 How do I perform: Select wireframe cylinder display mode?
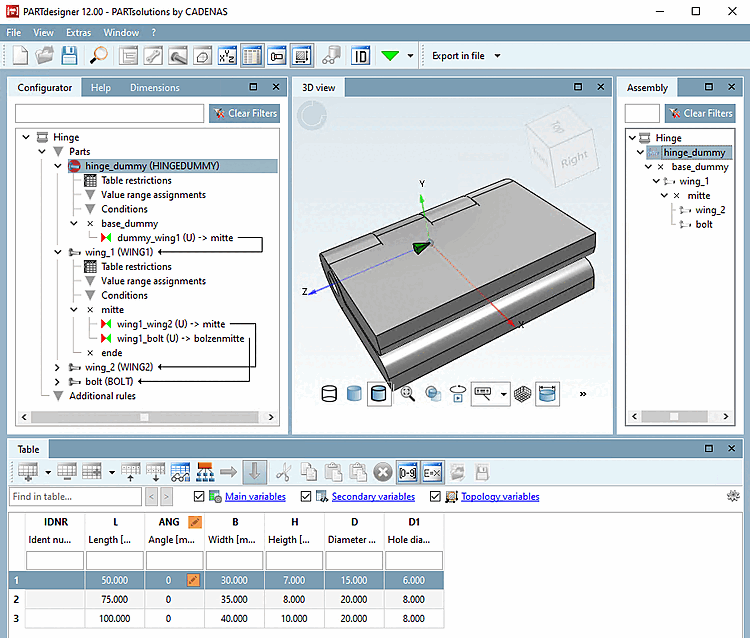tap(328, 393)
